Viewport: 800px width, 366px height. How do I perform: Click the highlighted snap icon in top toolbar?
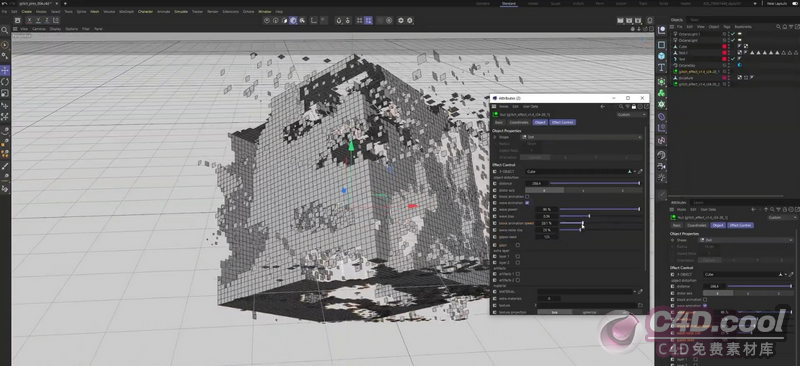point(293,20)
